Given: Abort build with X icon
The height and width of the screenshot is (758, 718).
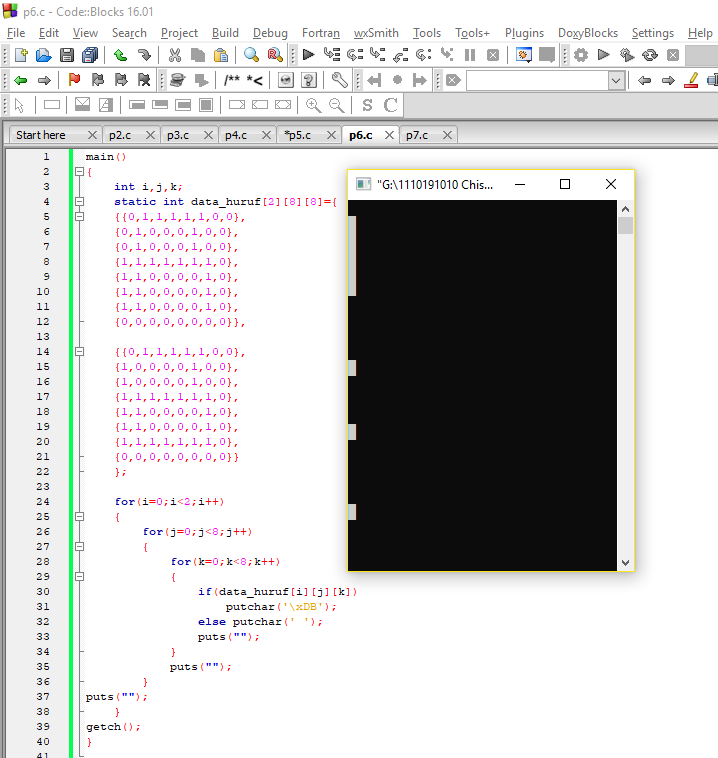Looking at the screenshot, I should tap(673, 55).
